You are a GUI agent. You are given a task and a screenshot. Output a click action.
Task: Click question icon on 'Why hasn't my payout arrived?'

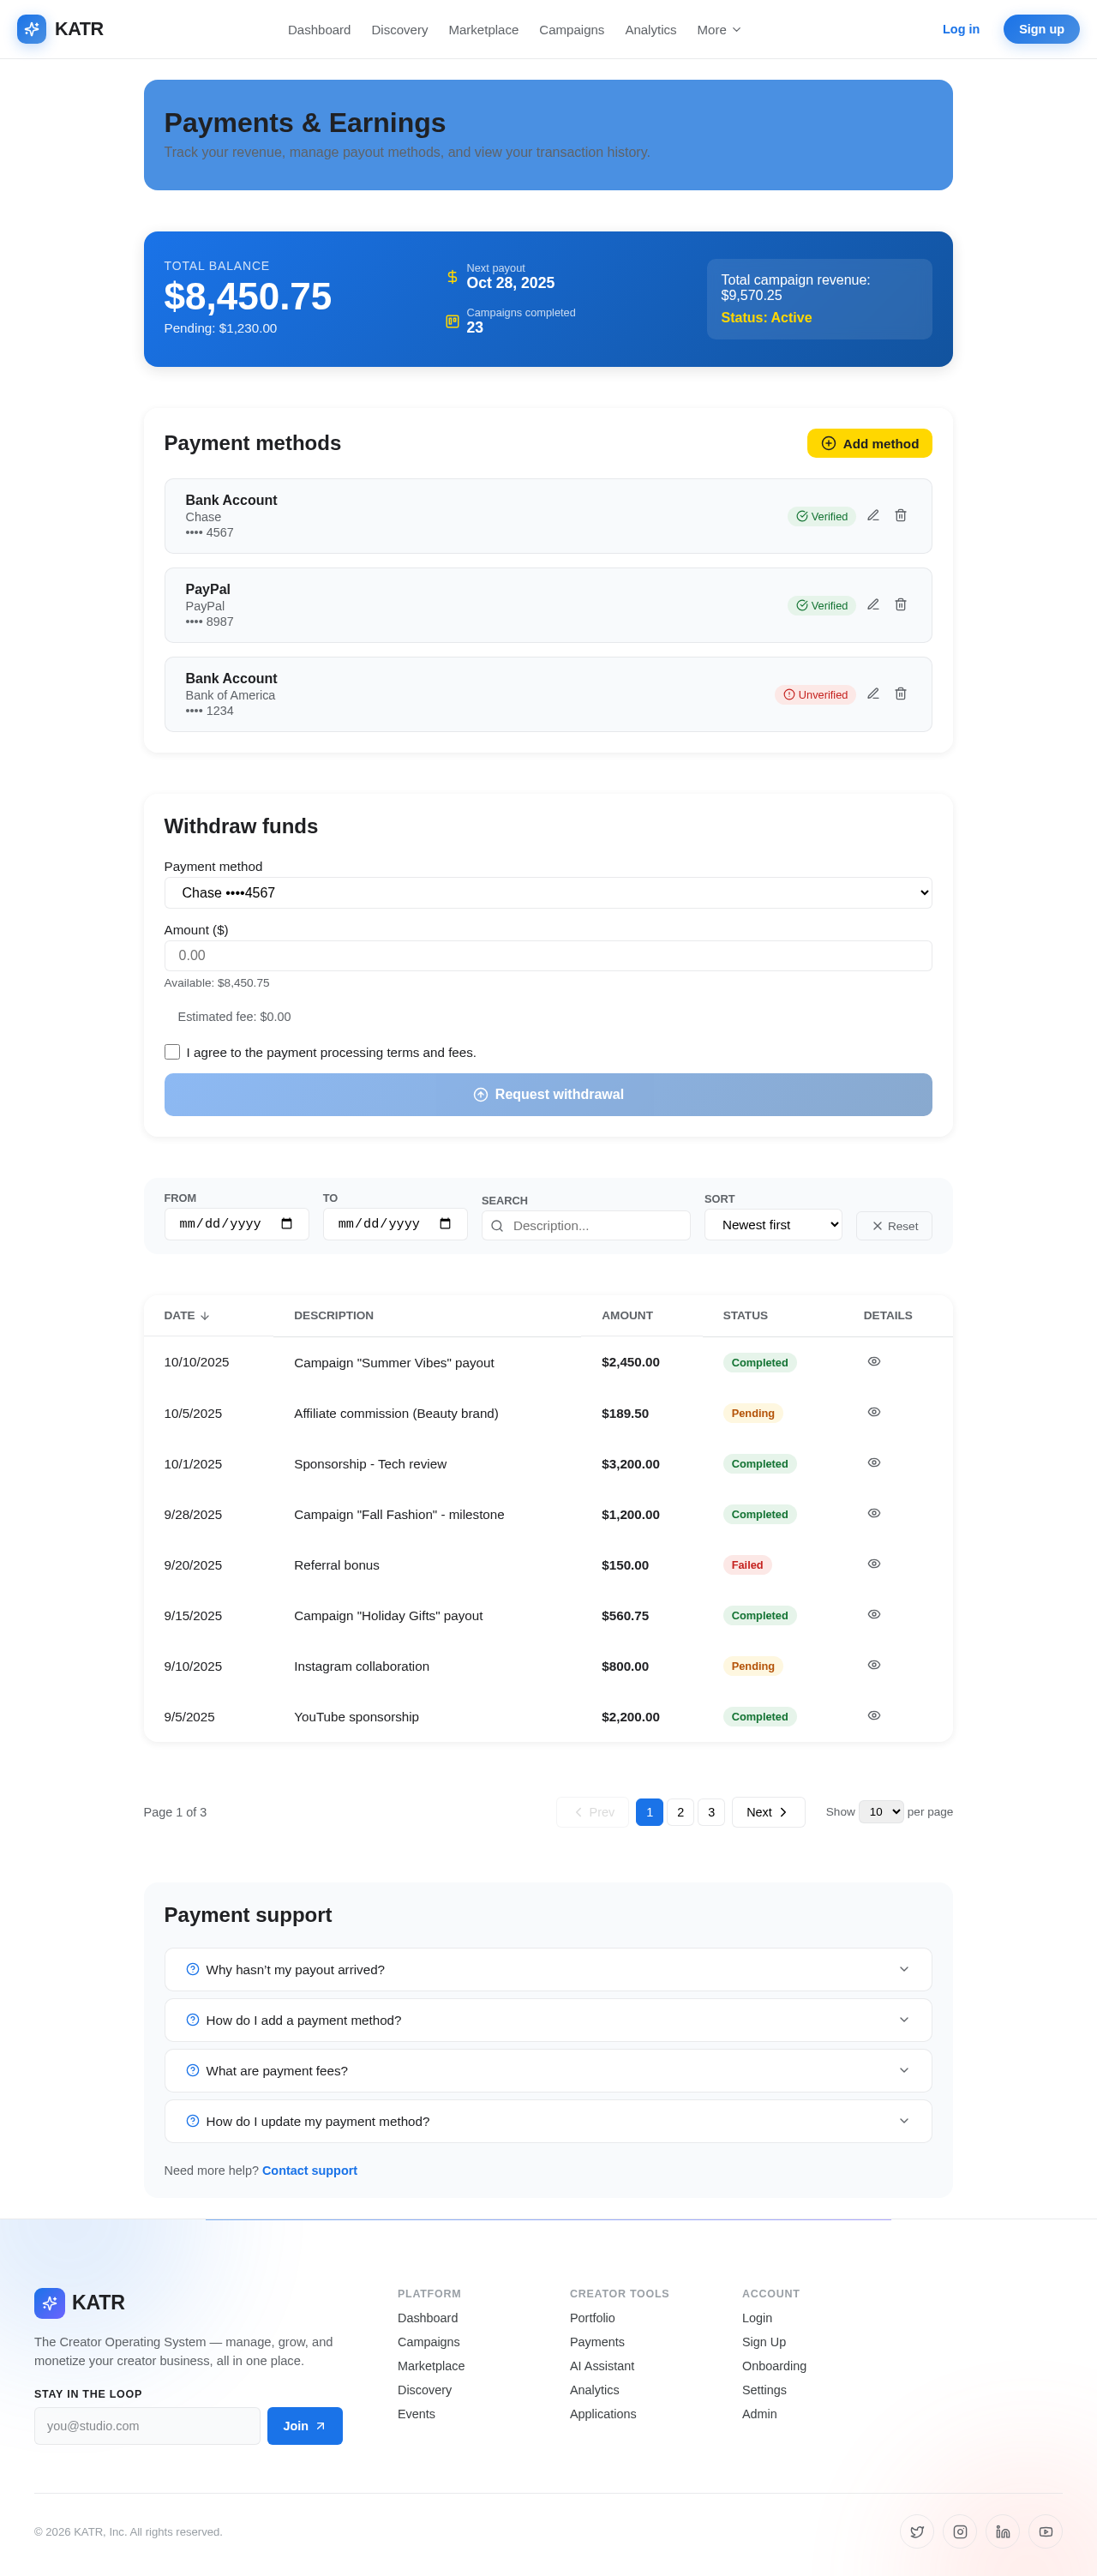(192, 1969)
